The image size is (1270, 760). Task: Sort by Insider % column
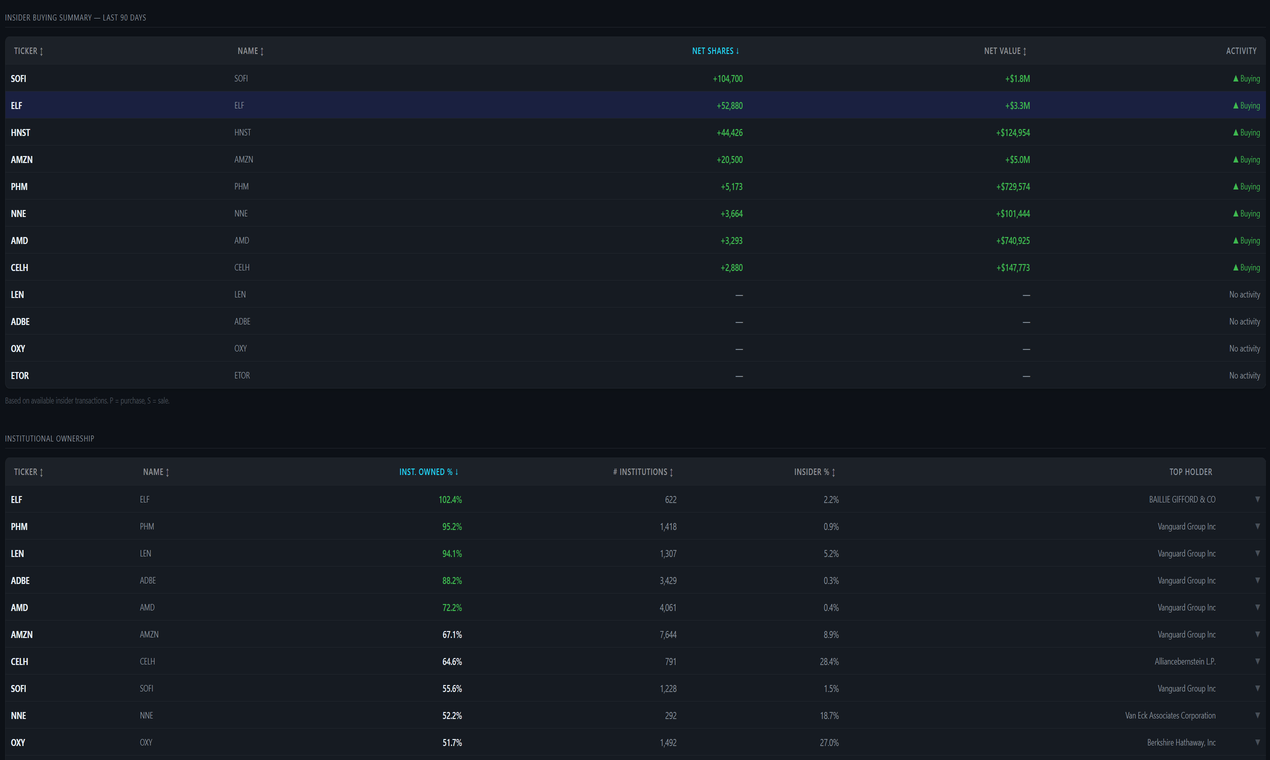click(815, 472)
